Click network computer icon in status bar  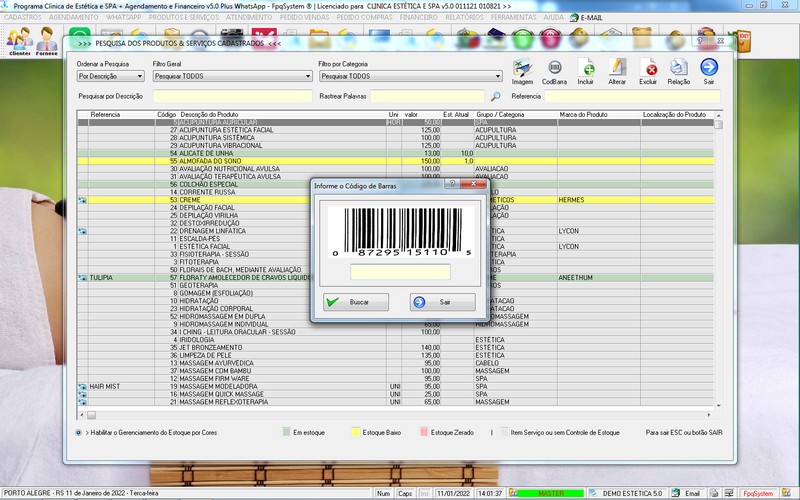coord(729,493)
